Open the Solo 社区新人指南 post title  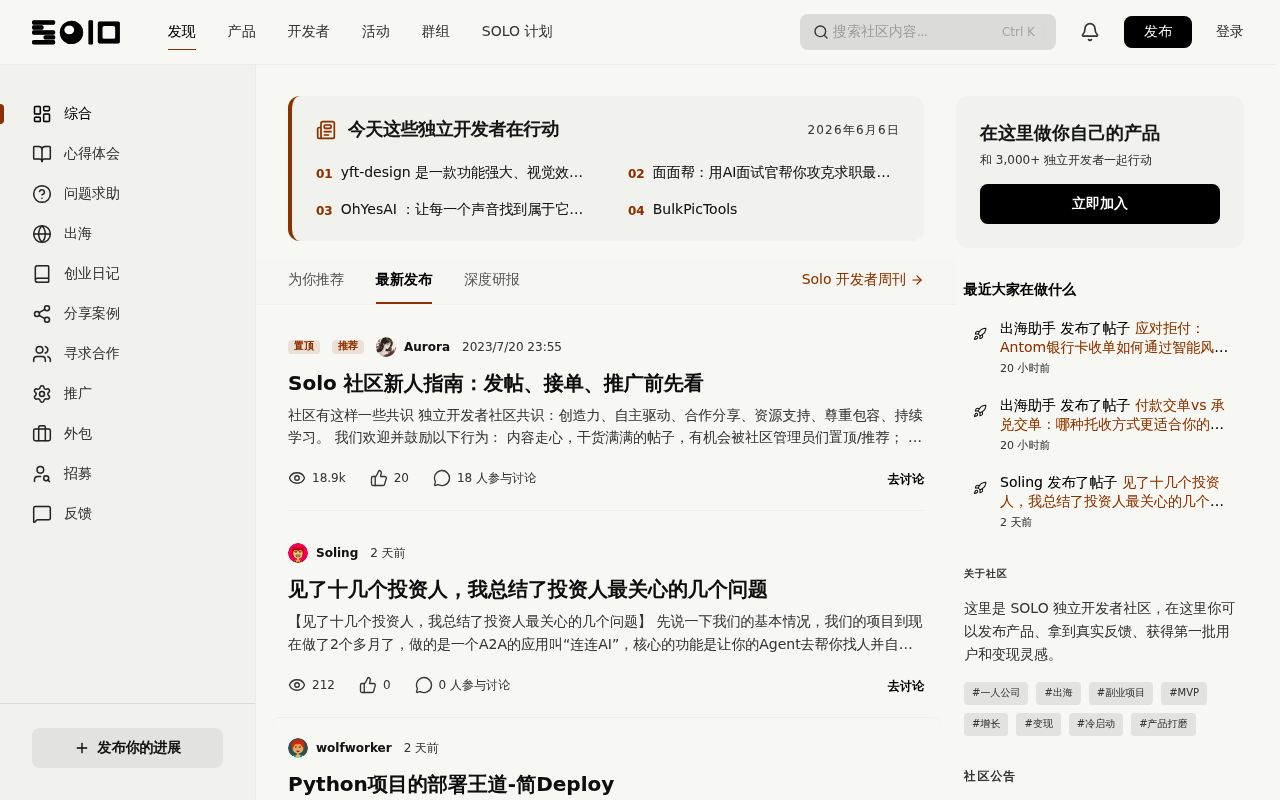(x=496, y=383)
